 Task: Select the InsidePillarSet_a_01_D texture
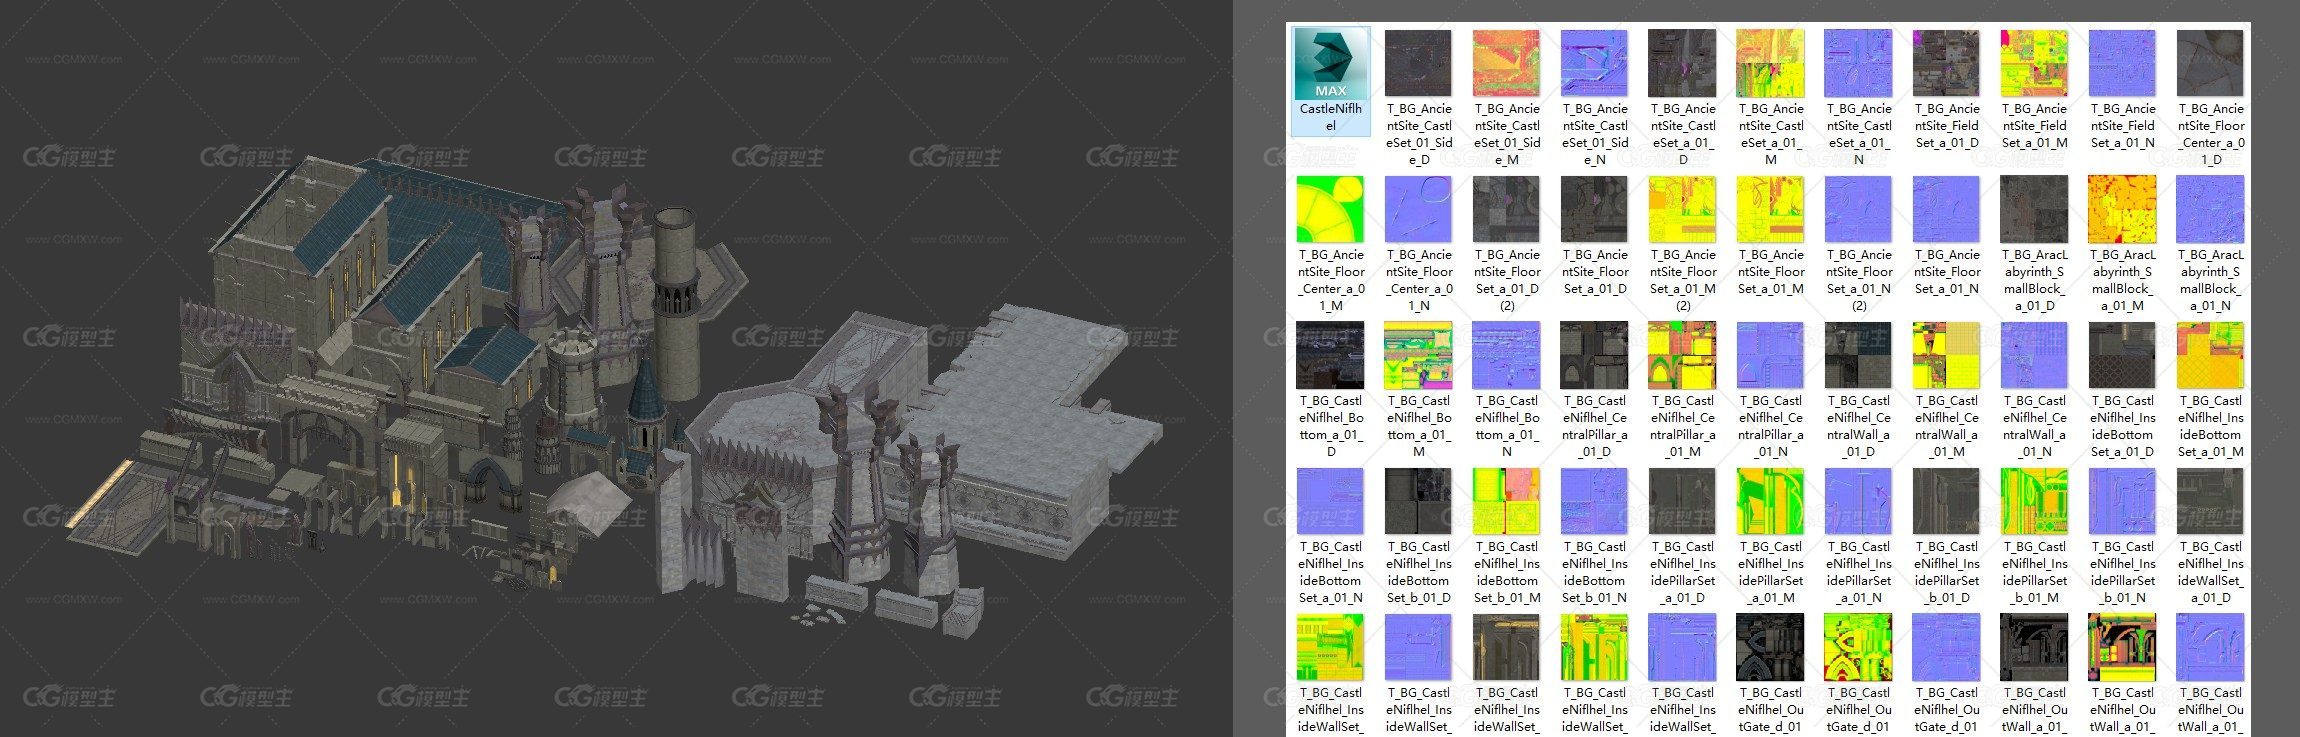1682,502
